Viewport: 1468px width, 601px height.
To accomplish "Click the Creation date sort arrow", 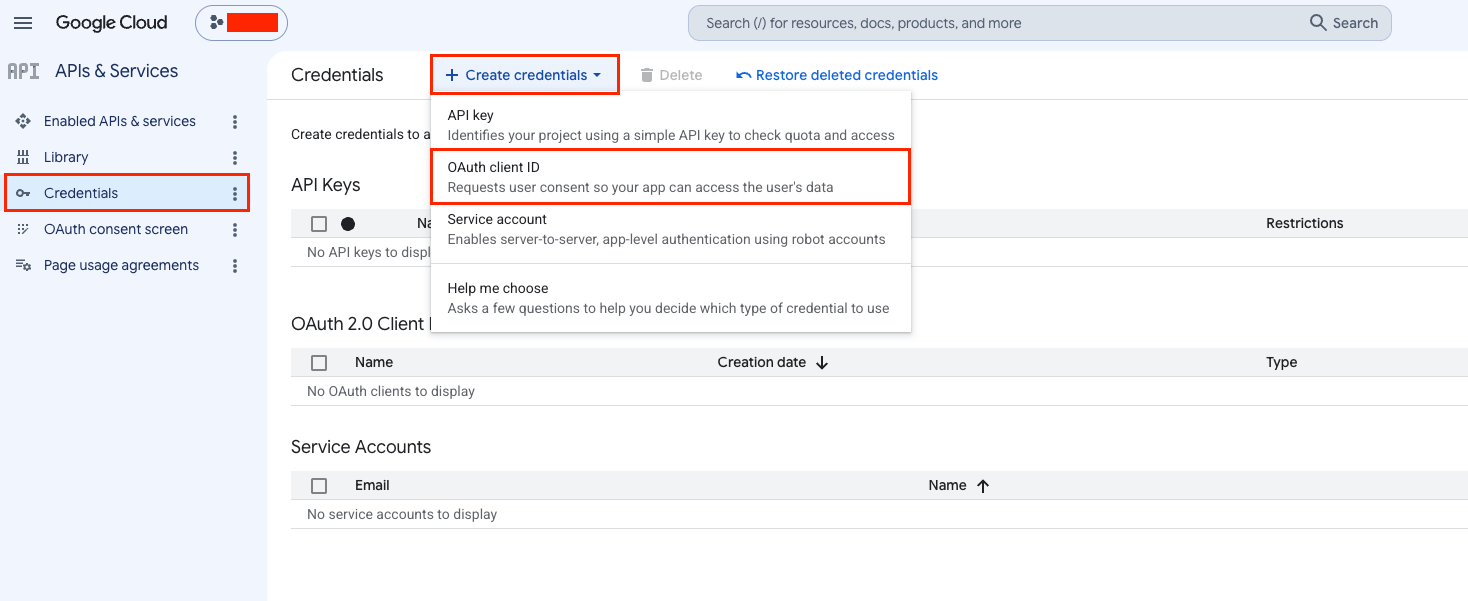I will click(822, 363).
